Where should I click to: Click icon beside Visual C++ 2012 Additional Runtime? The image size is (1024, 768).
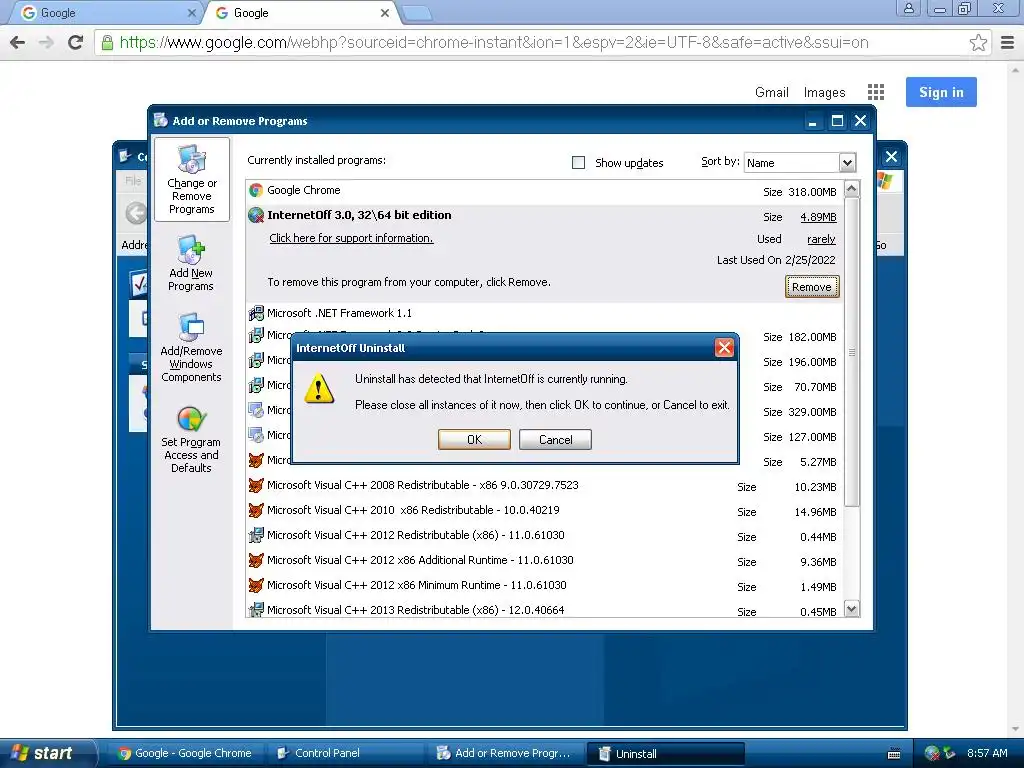coord(256,560)
